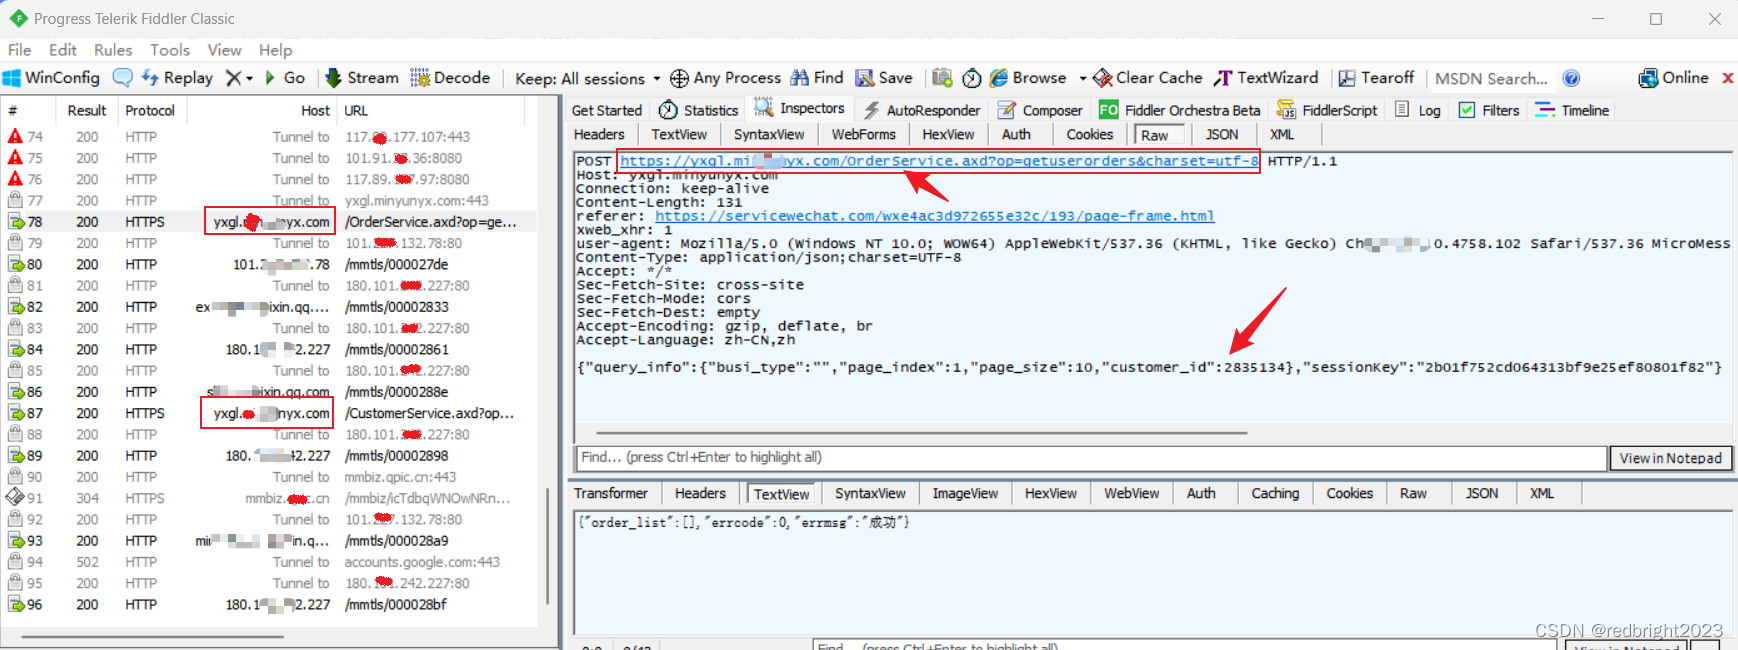Click the blue help question icon
This screenshot has width=1738, height=650.
pyautogui.click(x=1571, y=78)
